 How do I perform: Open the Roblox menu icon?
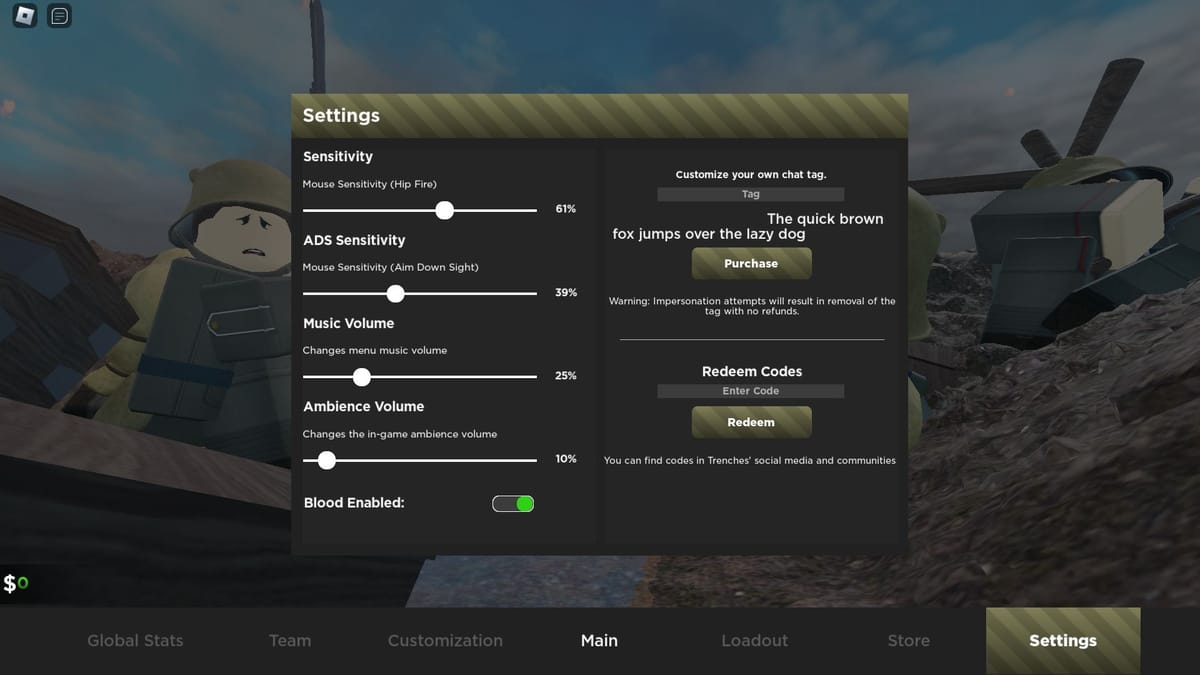click(25, 16)
